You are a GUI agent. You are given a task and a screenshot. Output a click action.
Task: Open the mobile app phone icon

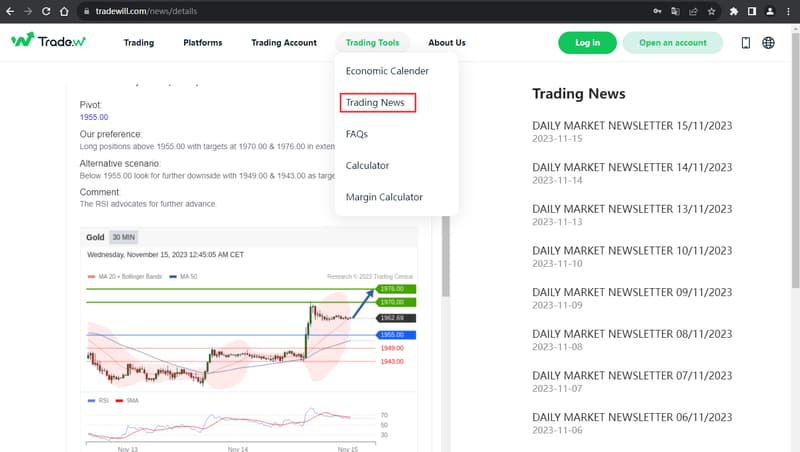[x=745, y=43]
